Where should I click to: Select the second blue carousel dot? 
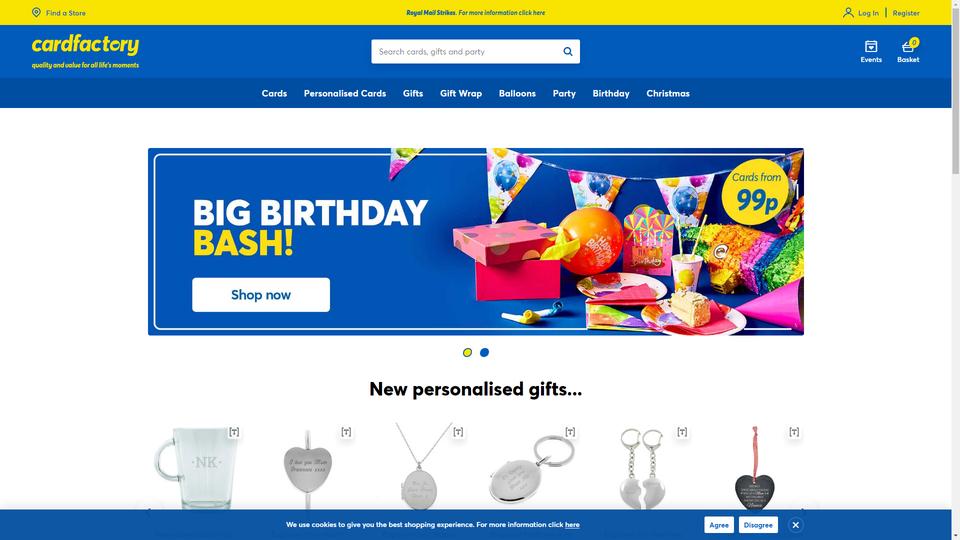click(484, 352)
